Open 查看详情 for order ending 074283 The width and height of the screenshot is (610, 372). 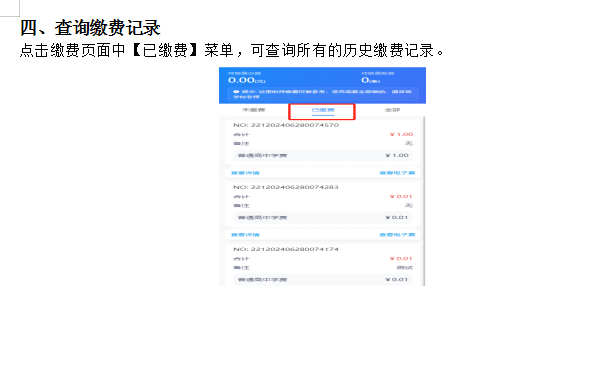click(245, 235)
